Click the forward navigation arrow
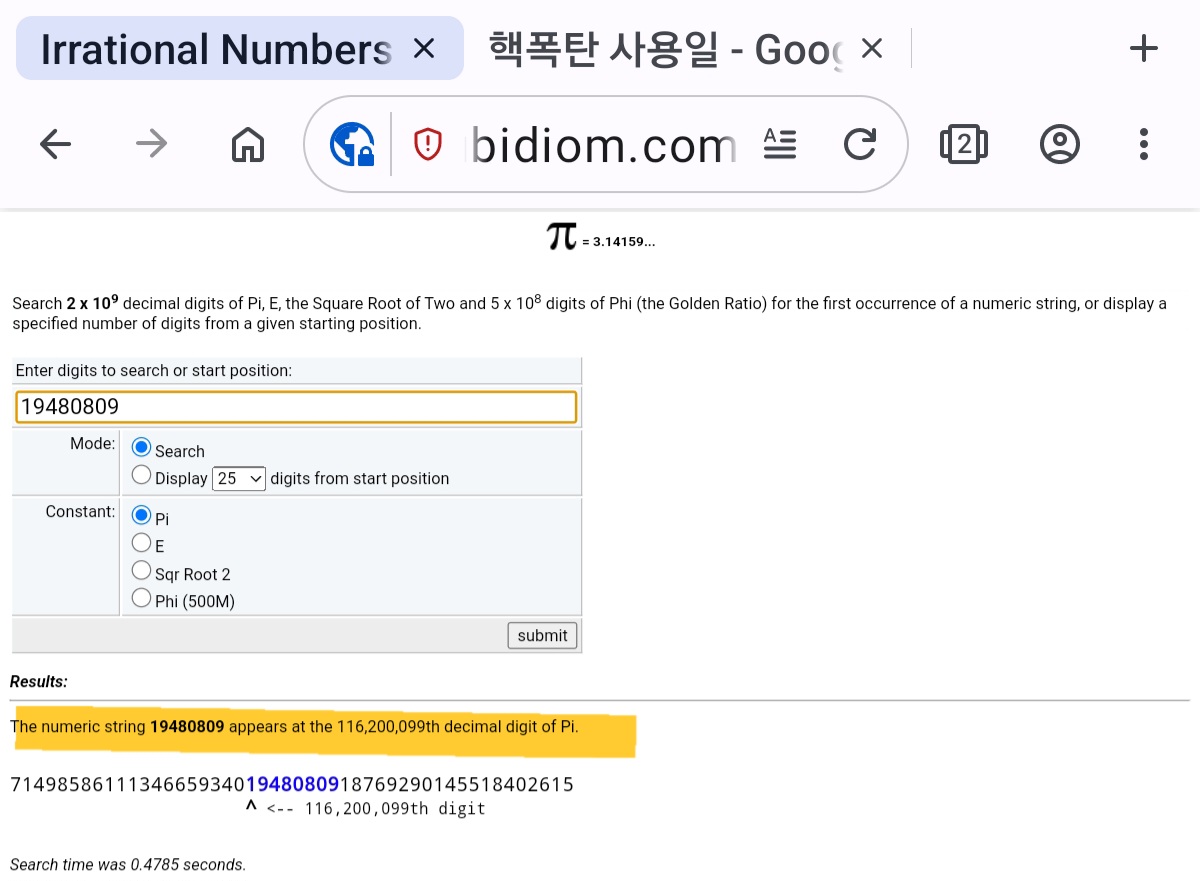Viewport: 1200px width, 881px height. click(x=152, y=145)
